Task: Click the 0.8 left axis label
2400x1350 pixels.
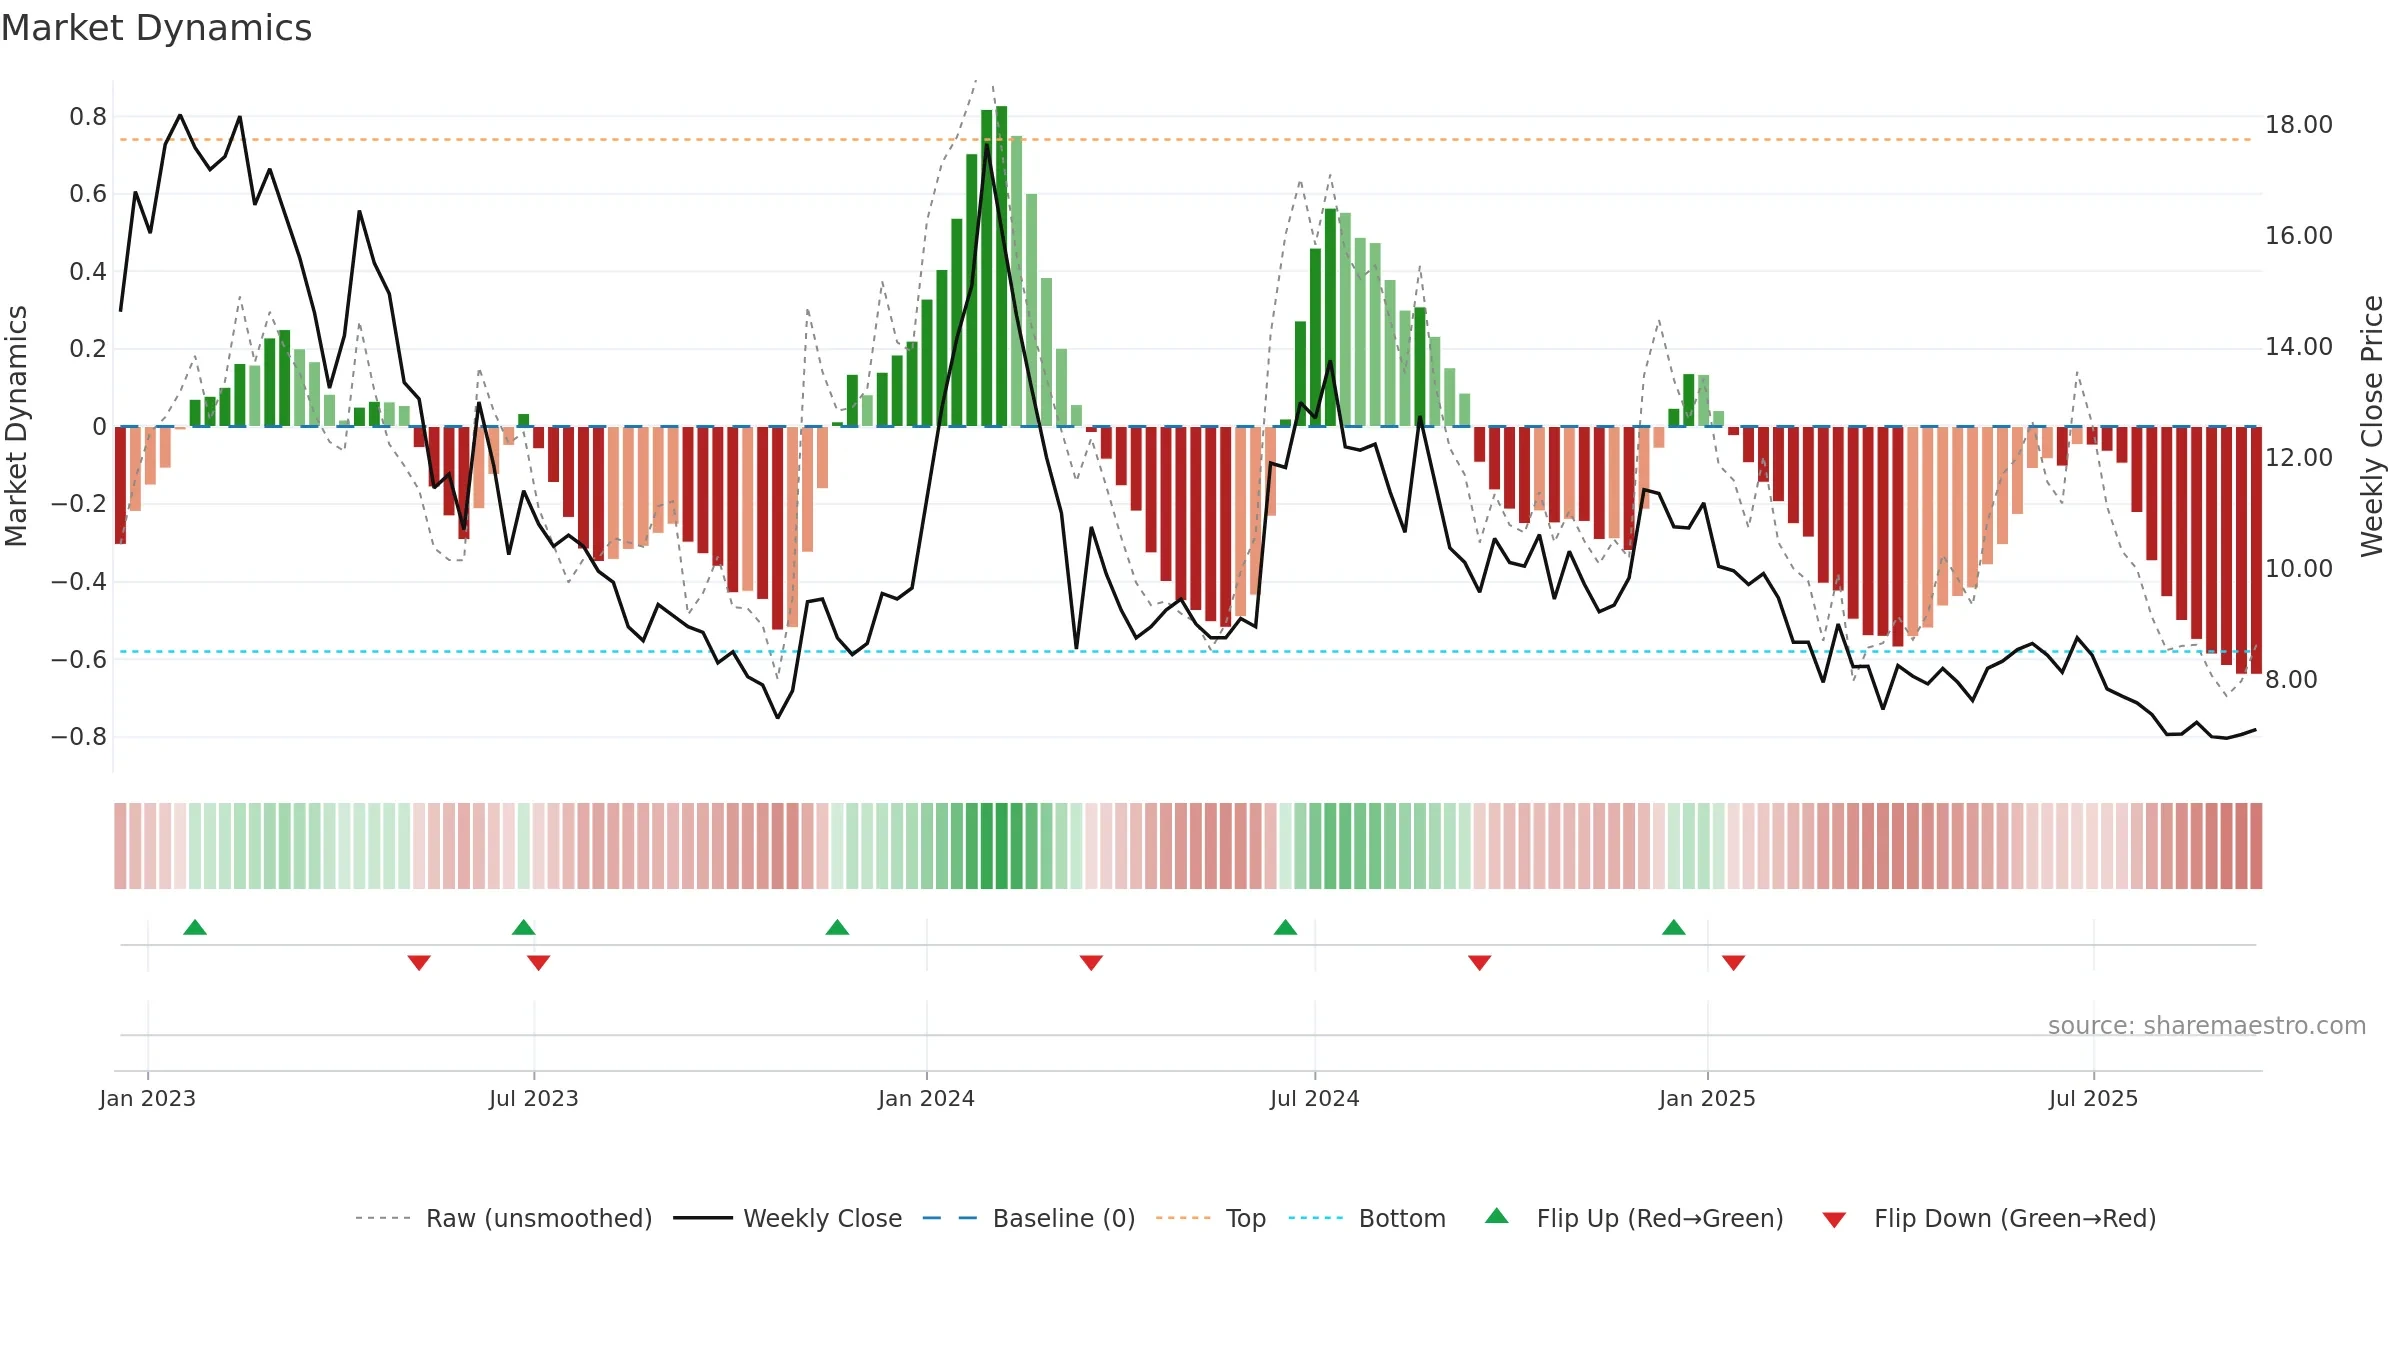Action: (88, 117)
